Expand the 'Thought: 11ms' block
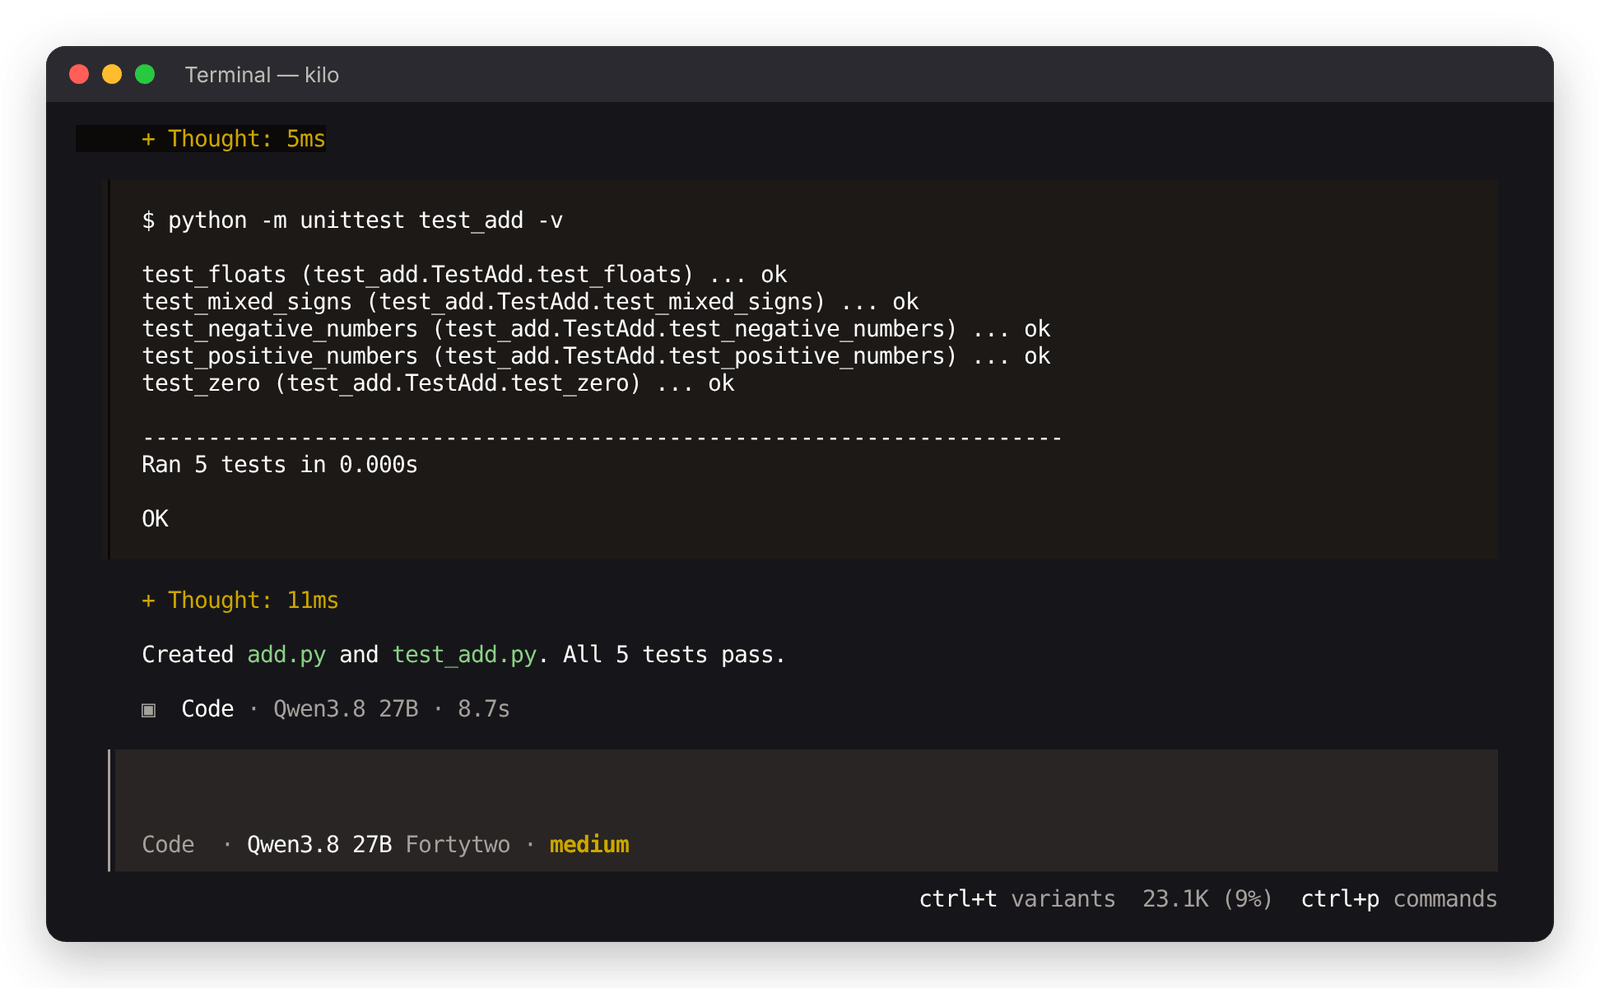The width and height of the screenshot is (1600, 988). (240, 600)
